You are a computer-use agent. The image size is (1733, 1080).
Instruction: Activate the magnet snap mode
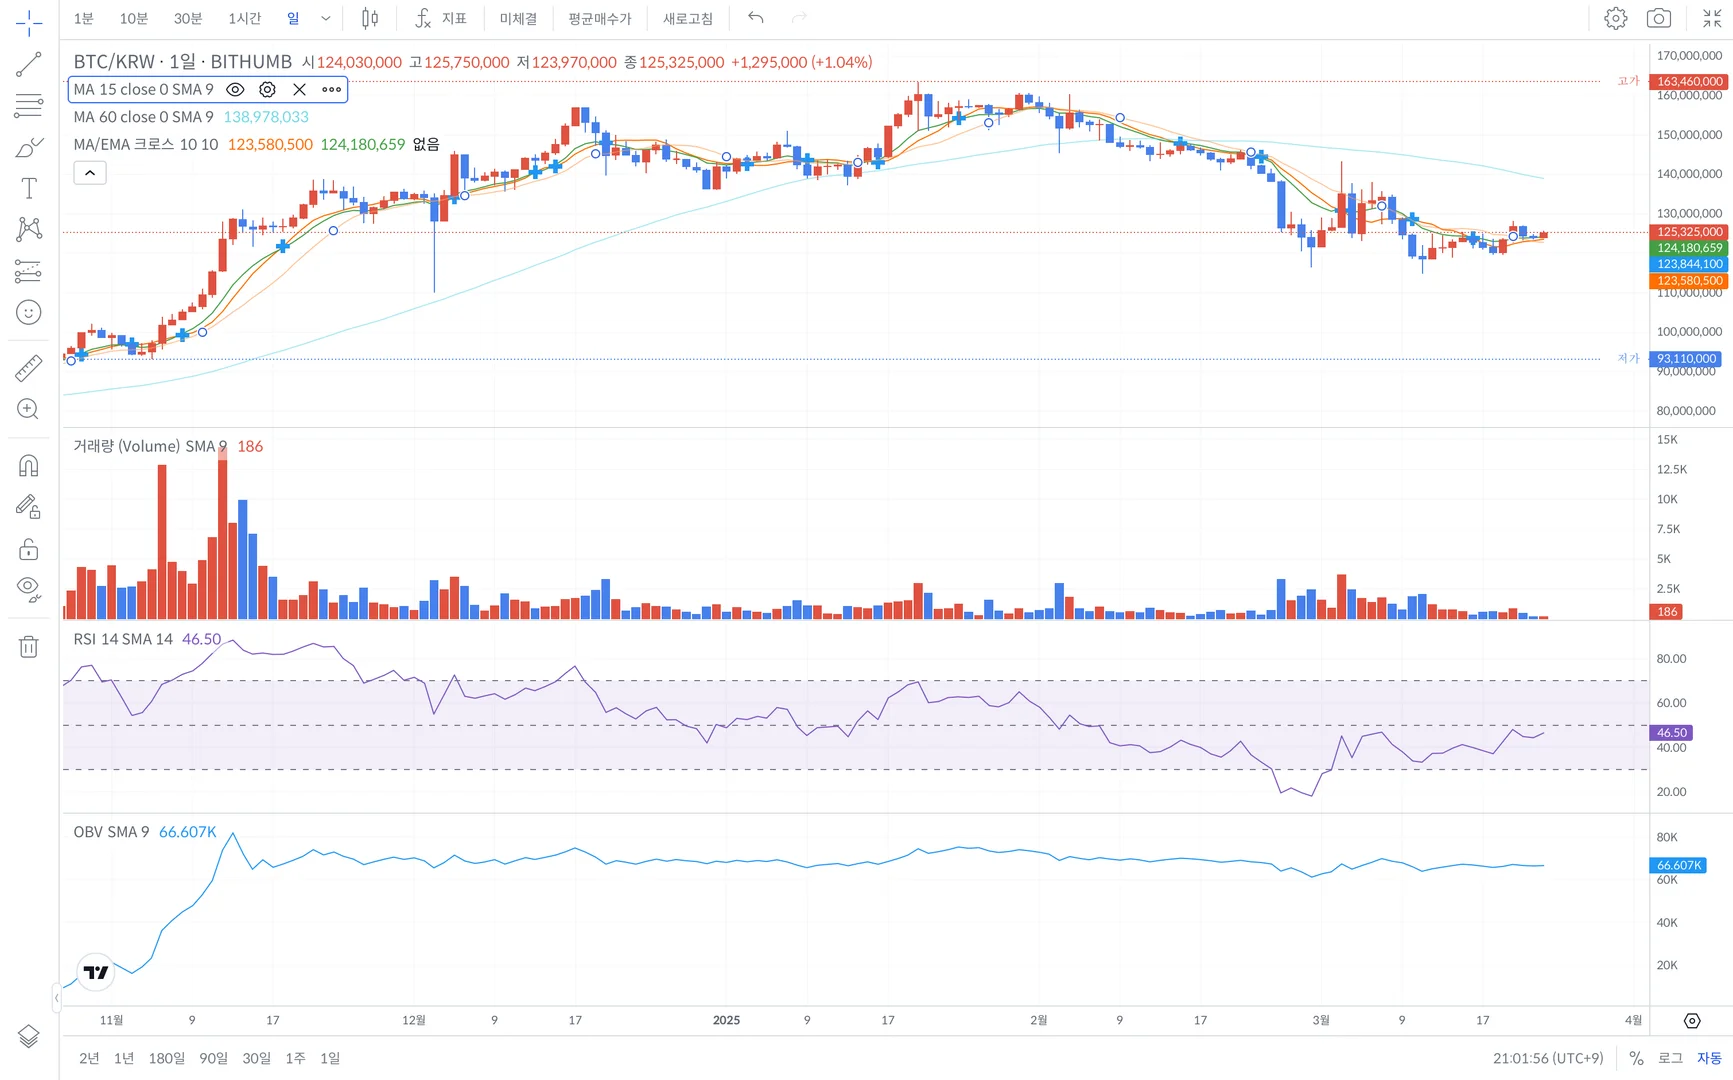(x=29, y=465)
